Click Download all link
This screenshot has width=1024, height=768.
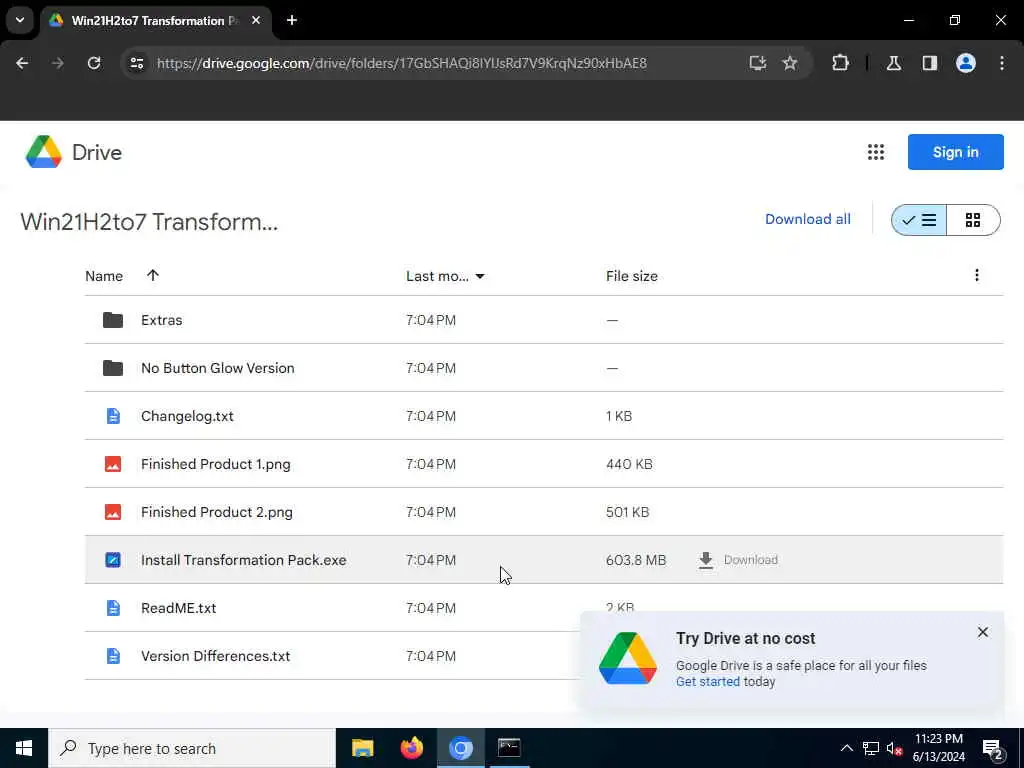coord(807,219)
